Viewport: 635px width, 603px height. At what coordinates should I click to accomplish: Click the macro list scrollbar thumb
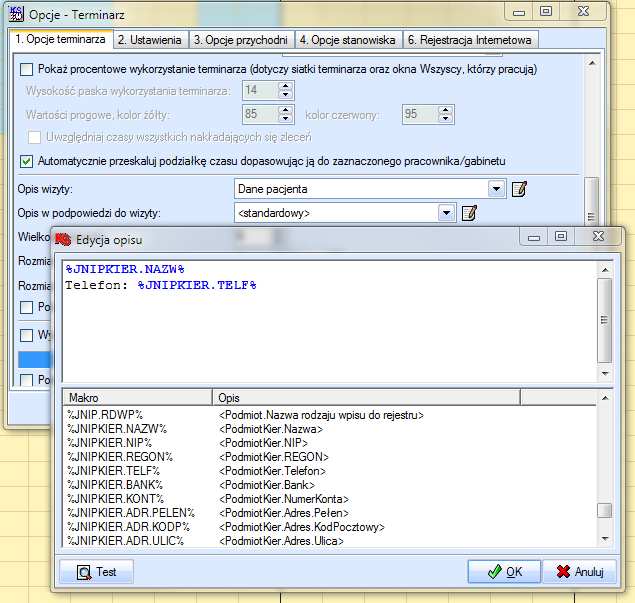[x=605, y=510]
